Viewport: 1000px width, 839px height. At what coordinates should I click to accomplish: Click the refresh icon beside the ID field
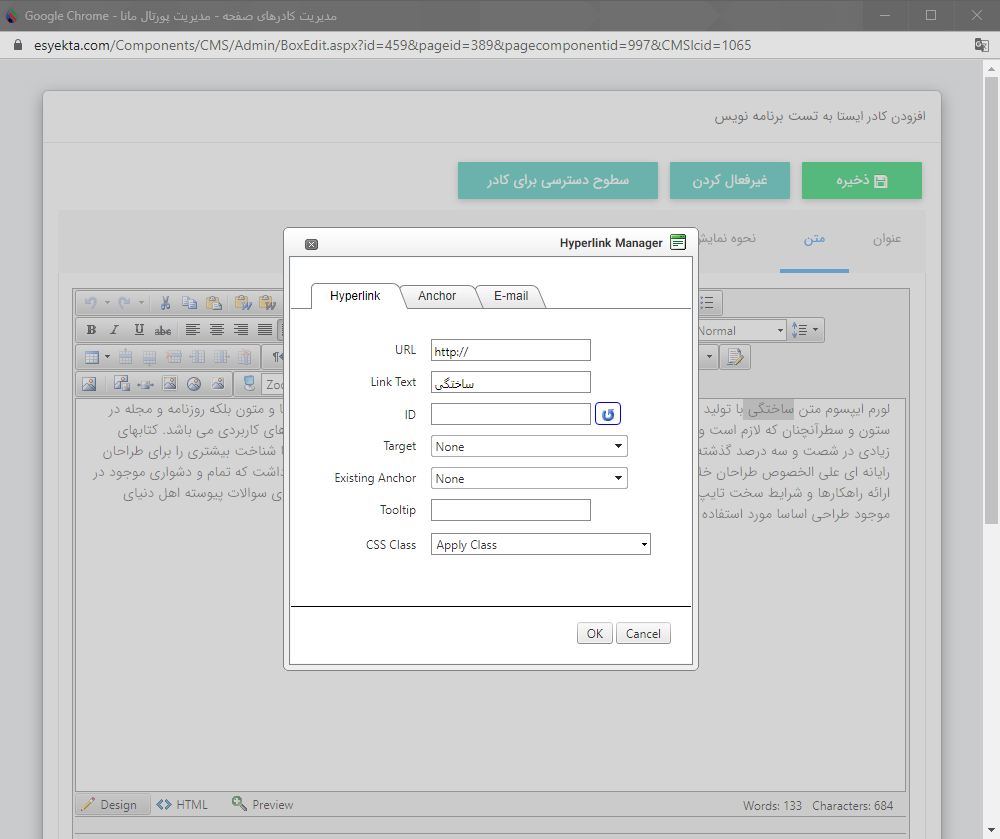tap(608, 413)
